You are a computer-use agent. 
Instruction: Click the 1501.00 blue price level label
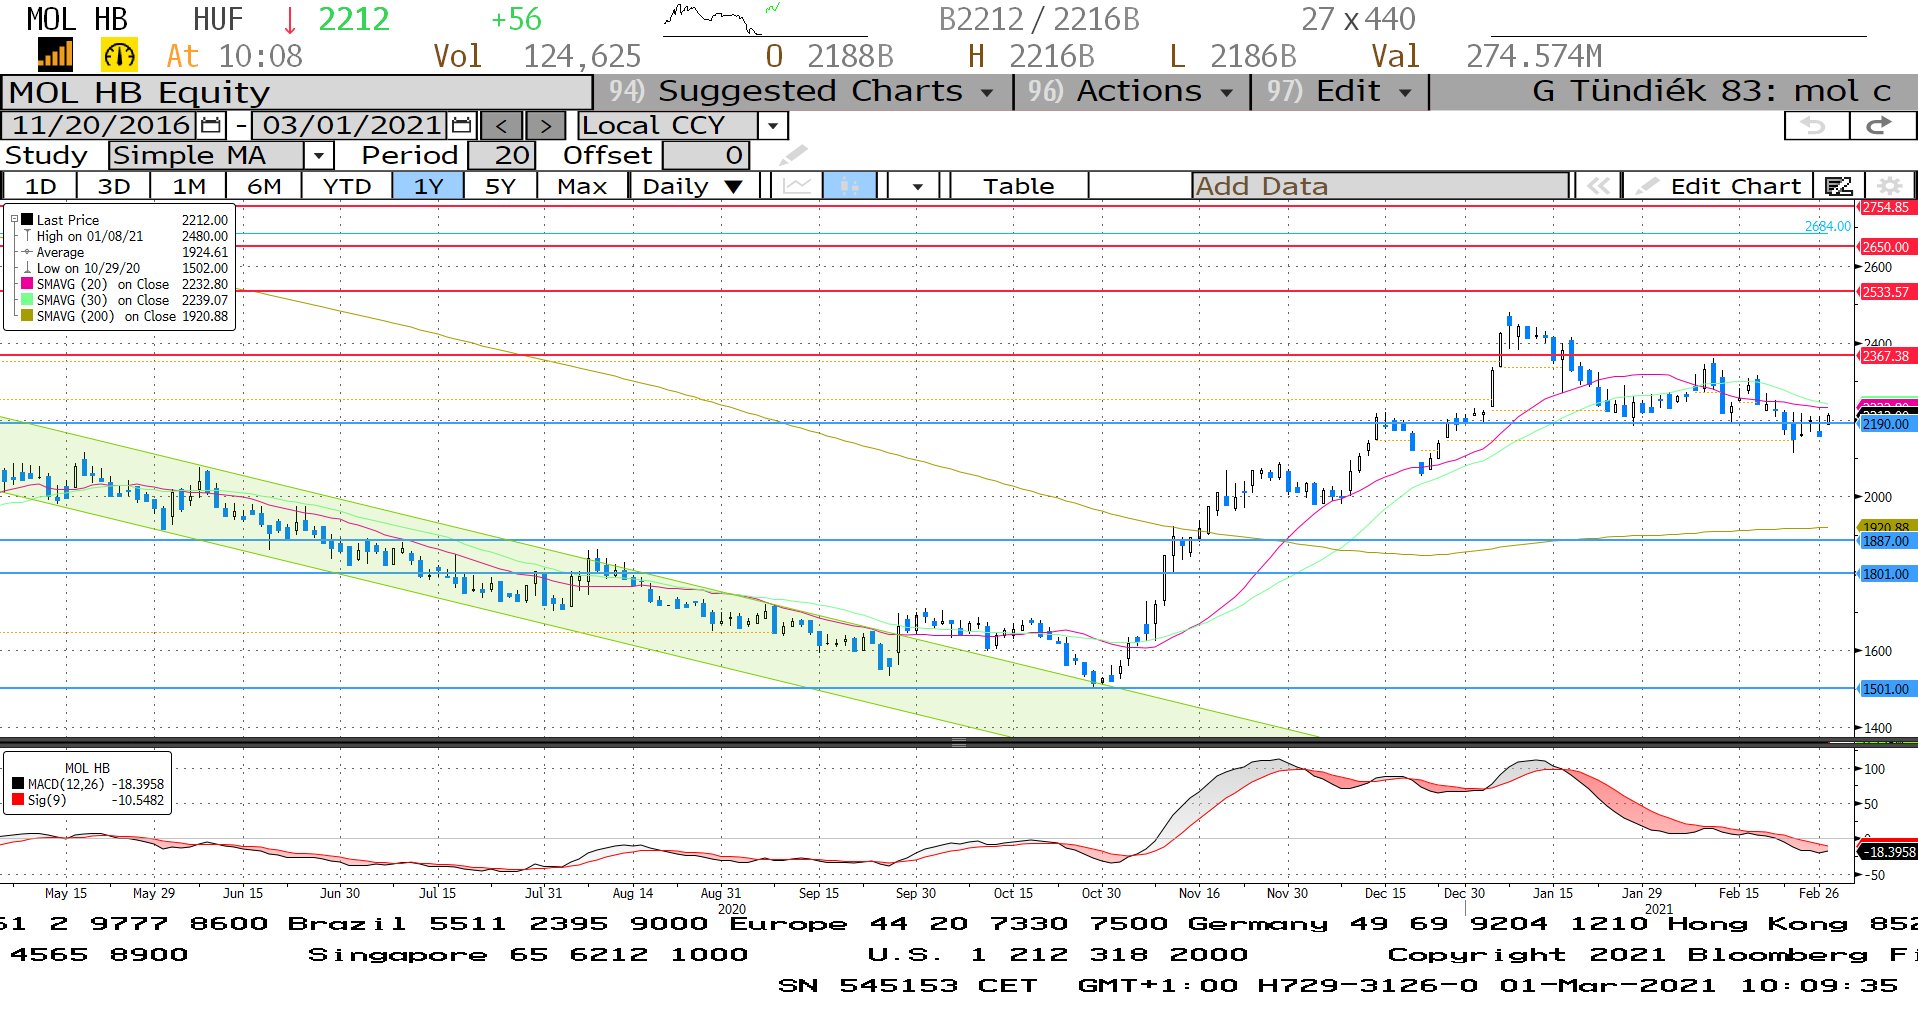pos(1885,689)
